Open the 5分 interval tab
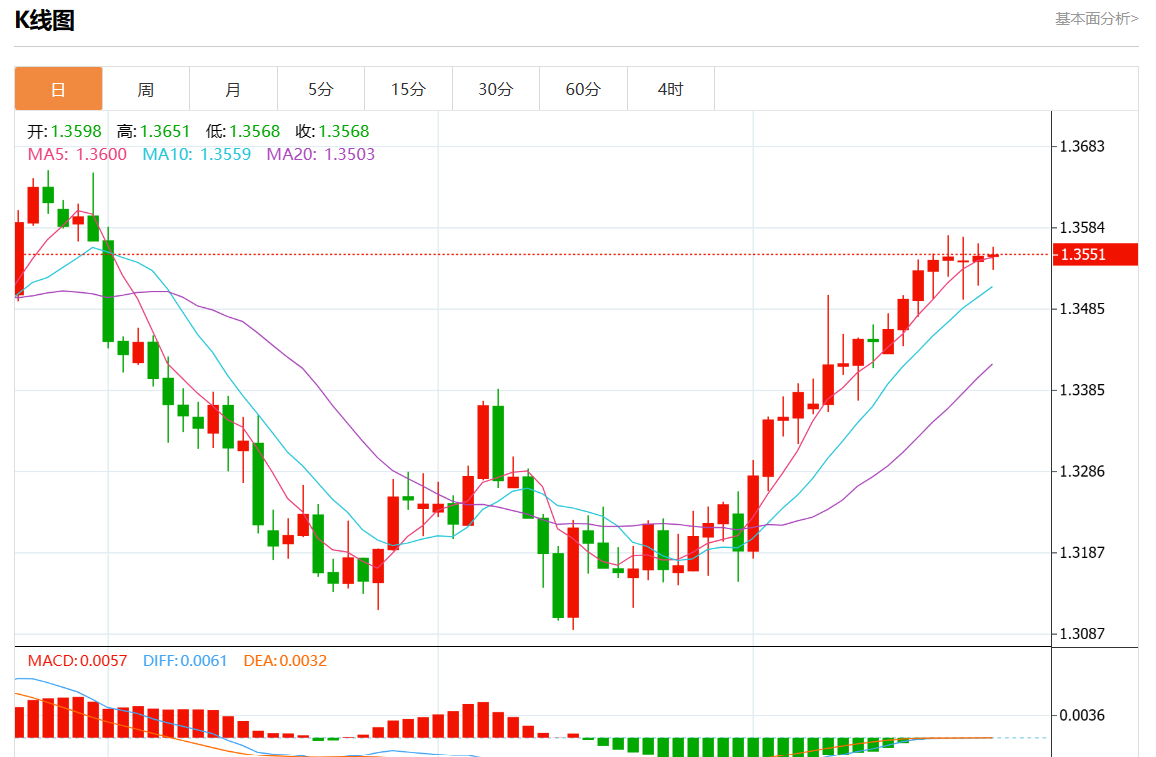Screen dimensions: 1156x757 321,89
